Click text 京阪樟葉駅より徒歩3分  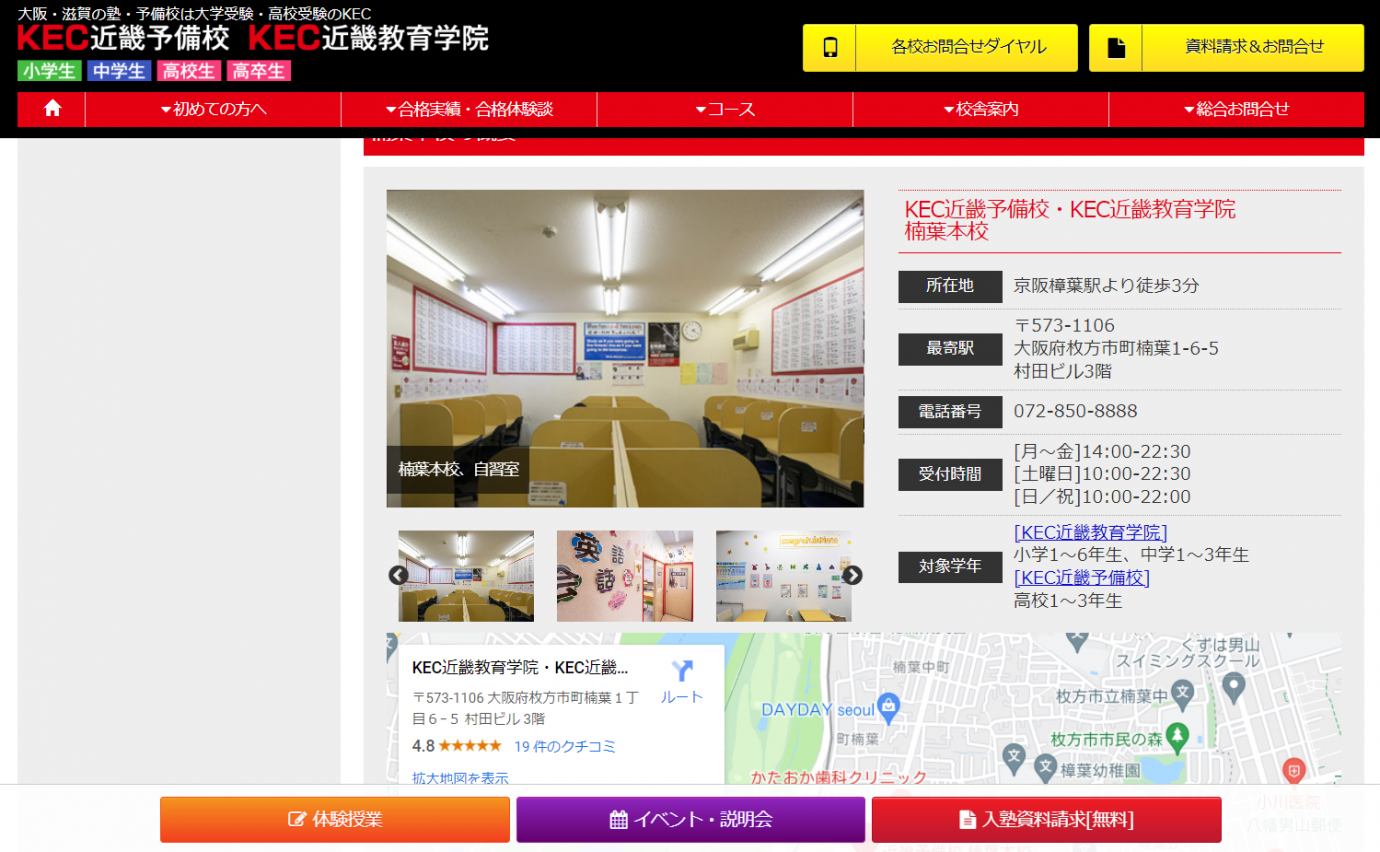point(1106,286)
